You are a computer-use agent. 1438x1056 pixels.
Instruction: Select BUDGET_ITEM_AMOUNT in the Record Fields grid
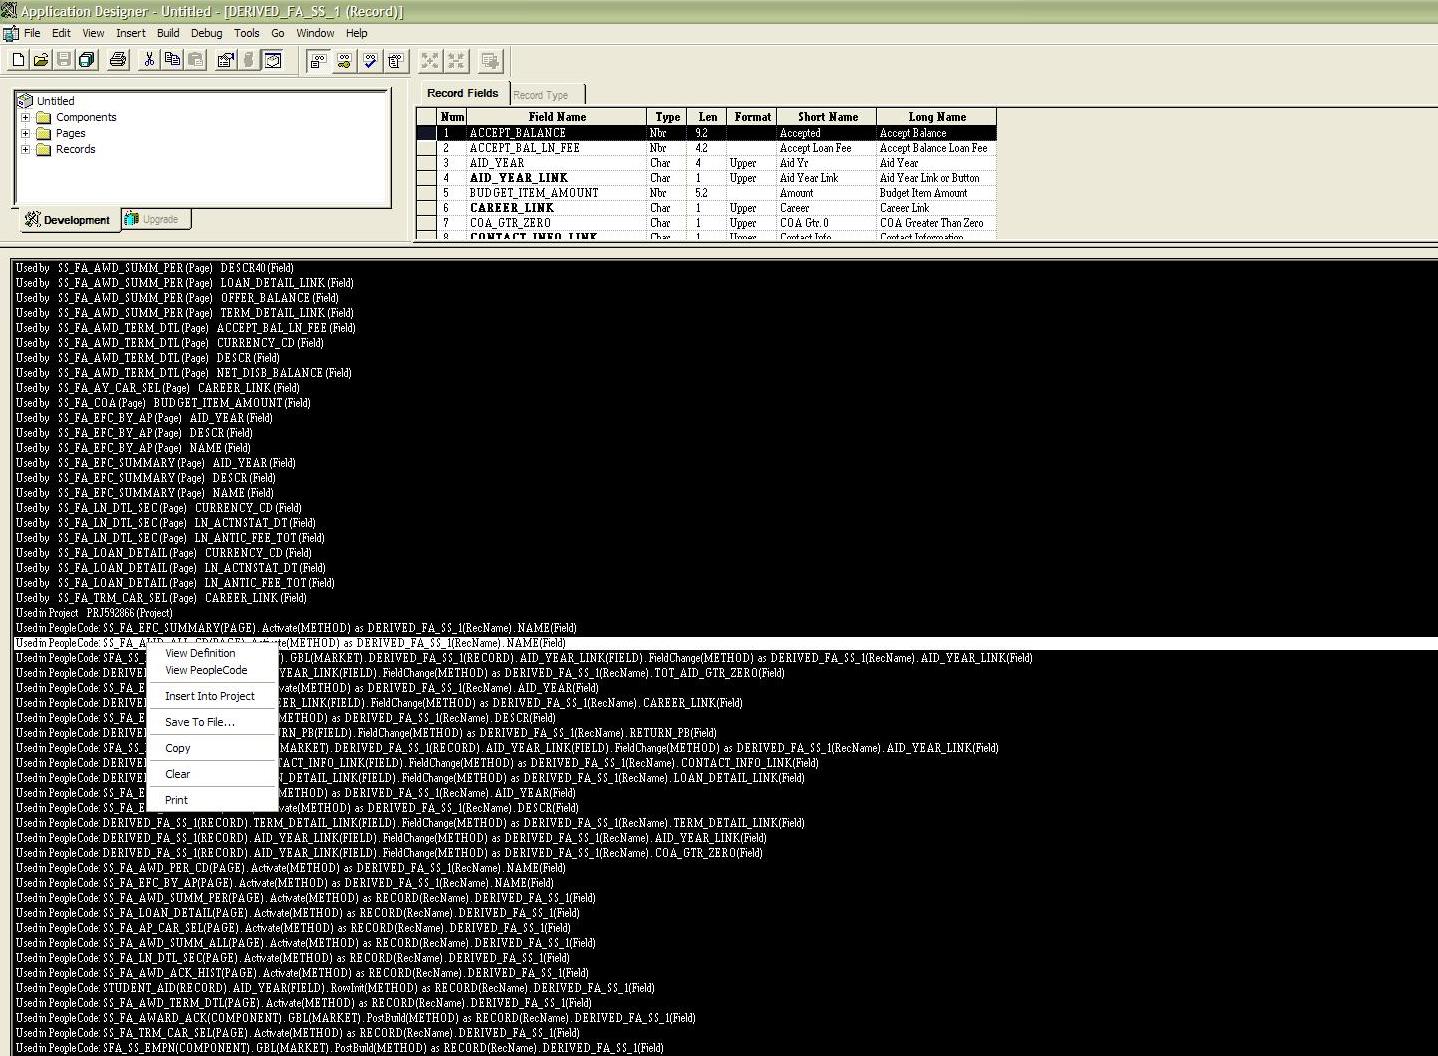[x=534, y=193]
